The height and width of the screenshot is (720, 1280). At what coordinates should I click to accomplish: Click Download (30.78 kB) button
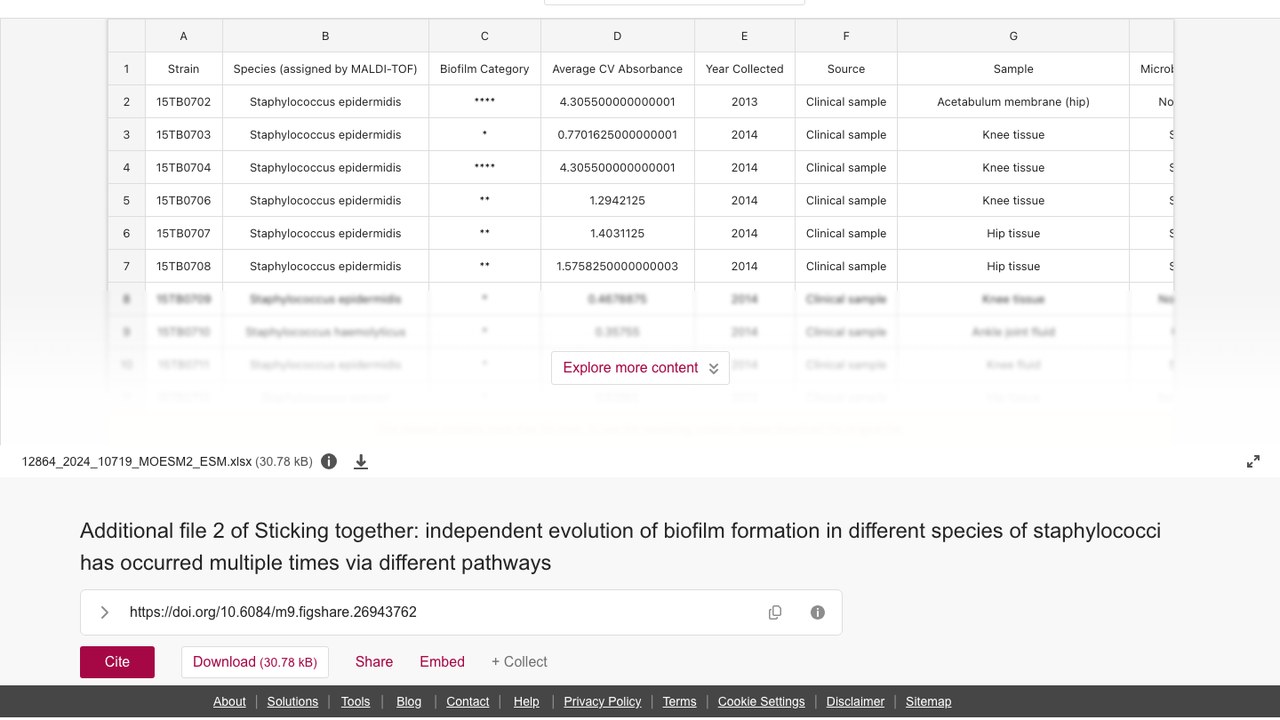coord(255,662)
